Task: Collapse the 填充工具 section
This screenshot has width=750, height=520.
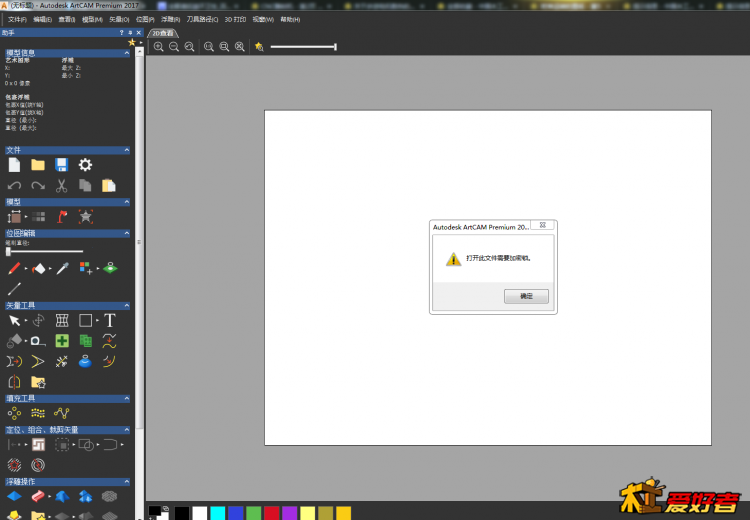Action: [127, 398]
